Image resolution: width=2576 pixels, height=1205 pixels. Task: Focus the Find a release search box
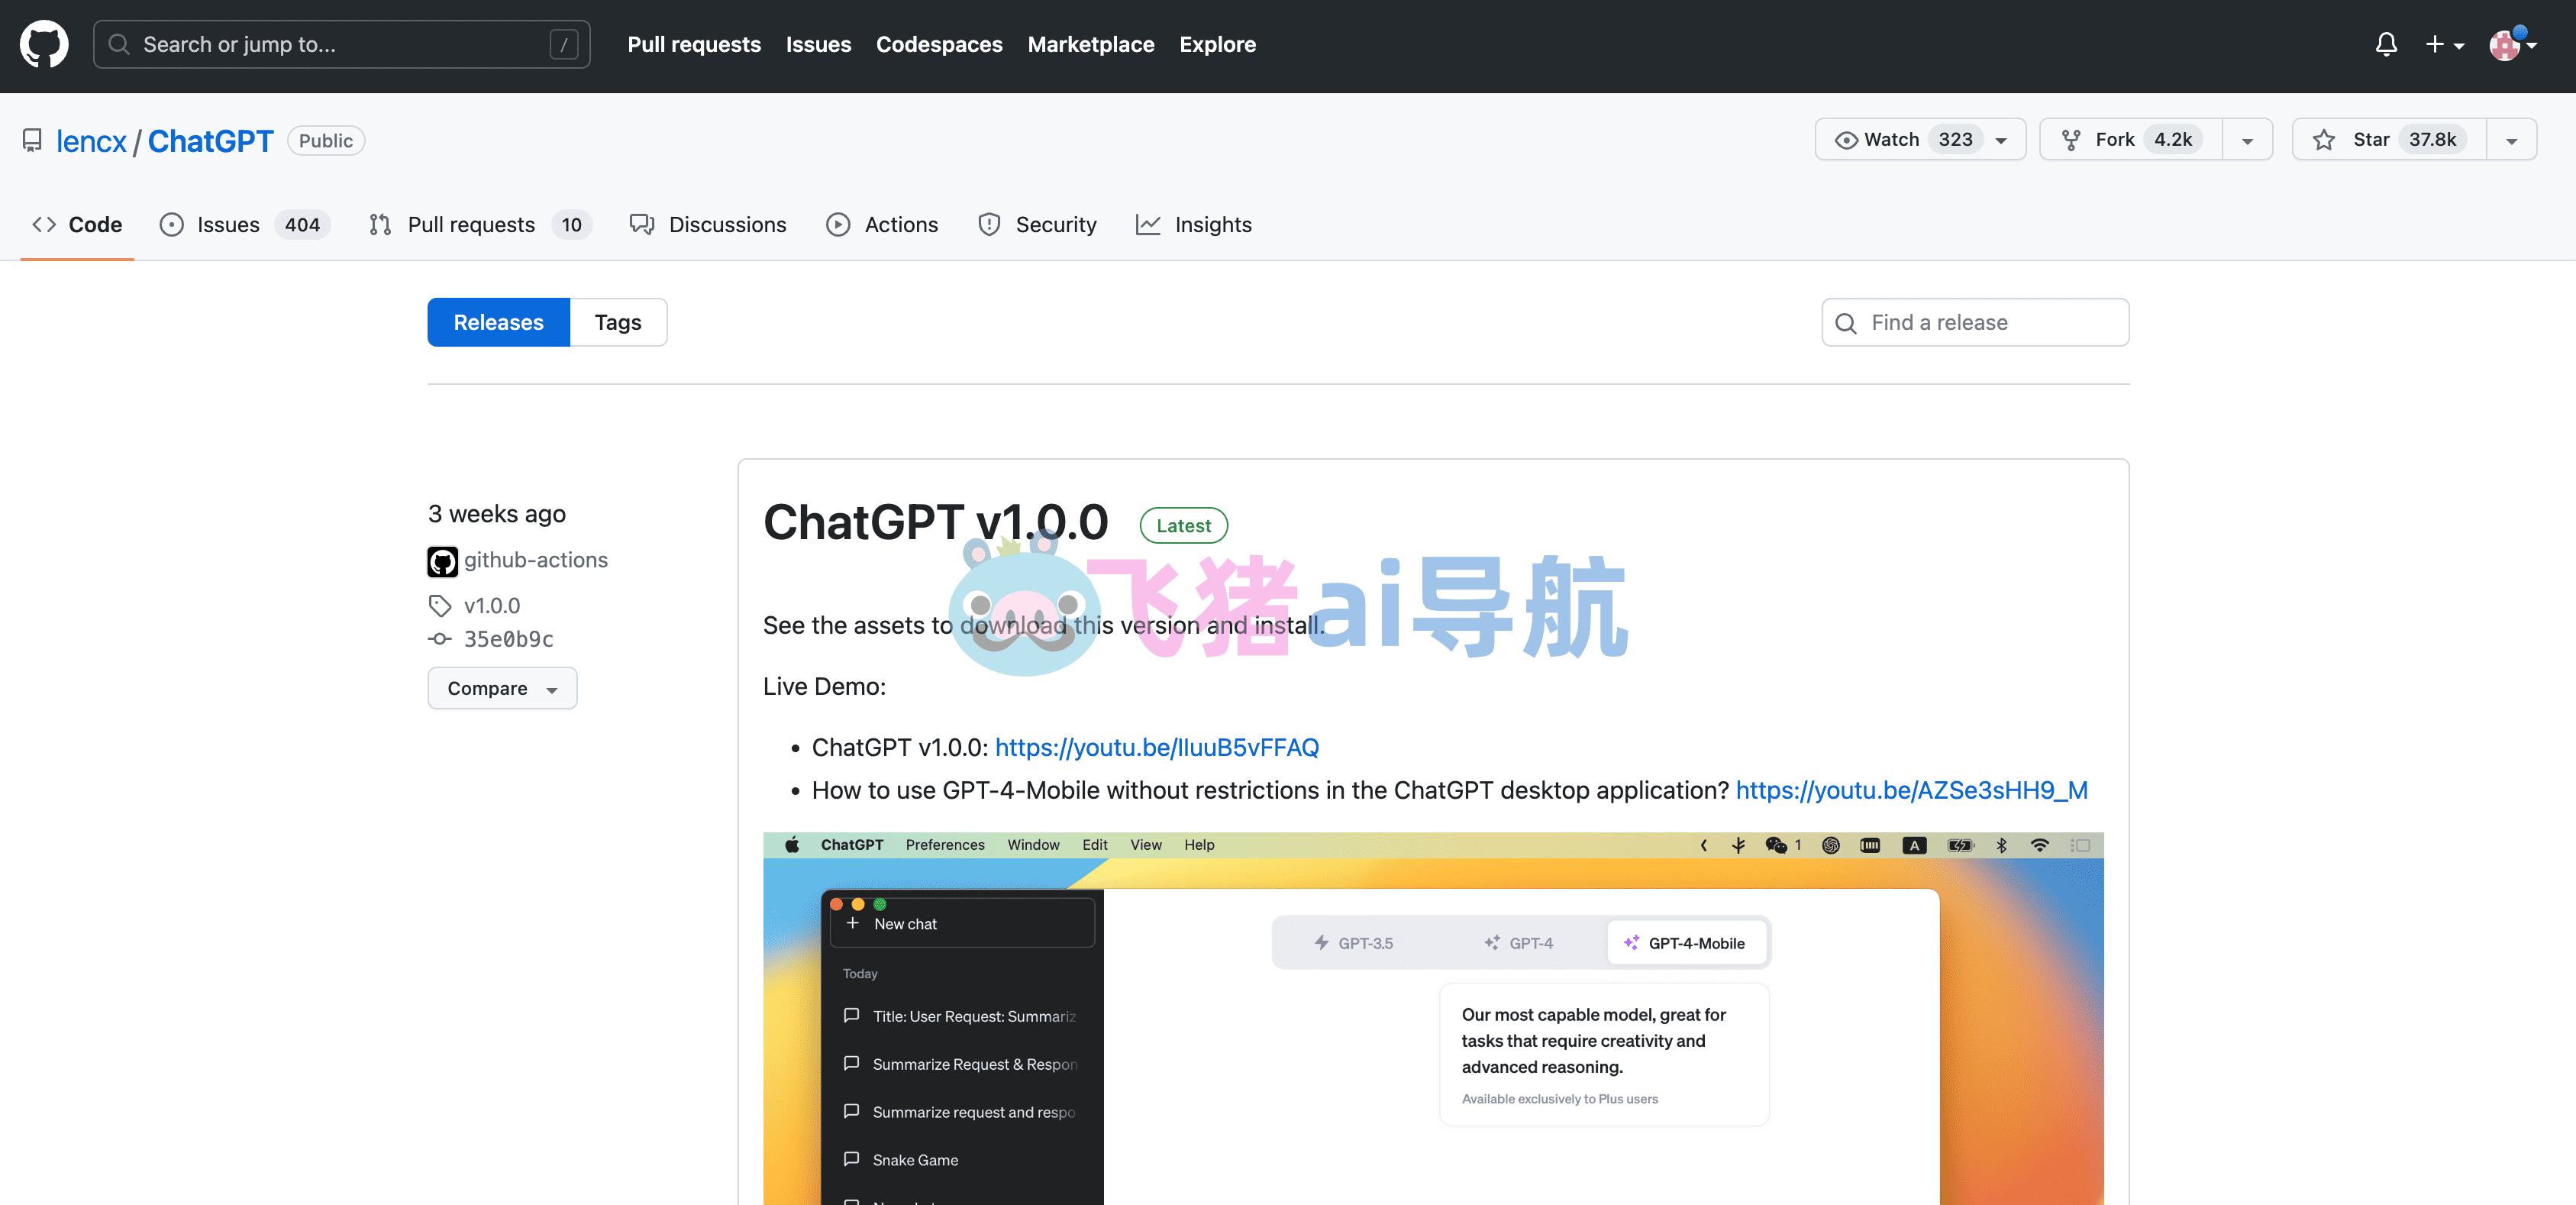pos(1975,323)
